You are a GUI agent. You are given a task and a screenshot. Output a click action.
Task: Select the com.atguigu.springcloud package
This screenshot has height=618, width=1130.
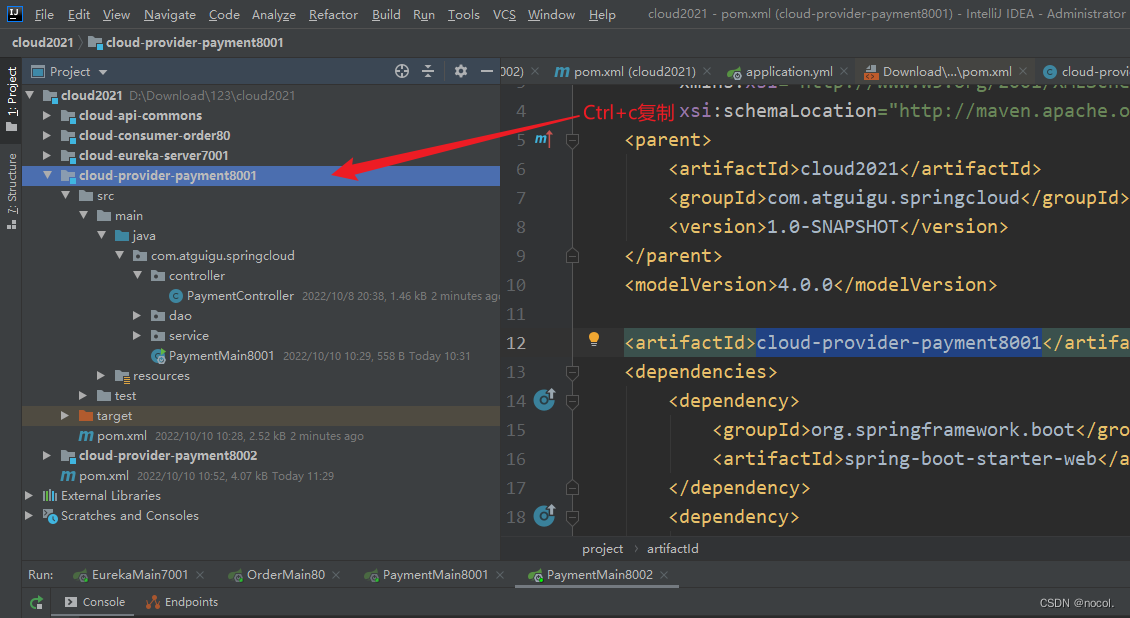point(223,256)
